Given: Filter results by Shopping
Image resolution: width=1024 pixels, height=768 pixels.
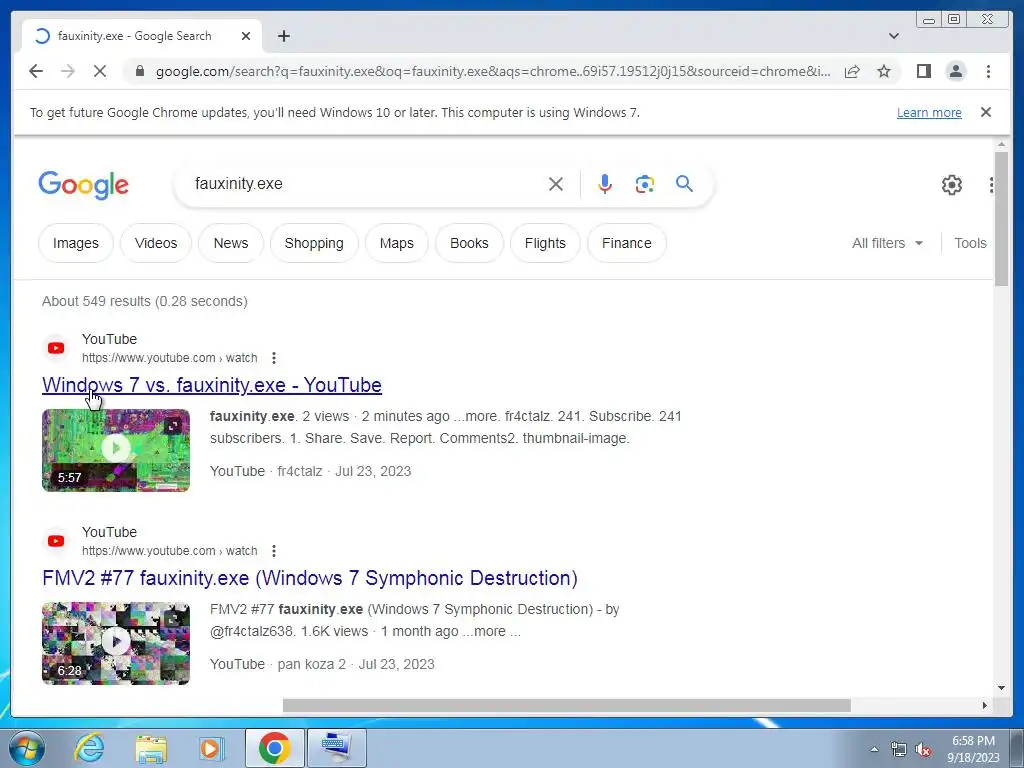Looking at the screenshot, I should coord(314,243).
